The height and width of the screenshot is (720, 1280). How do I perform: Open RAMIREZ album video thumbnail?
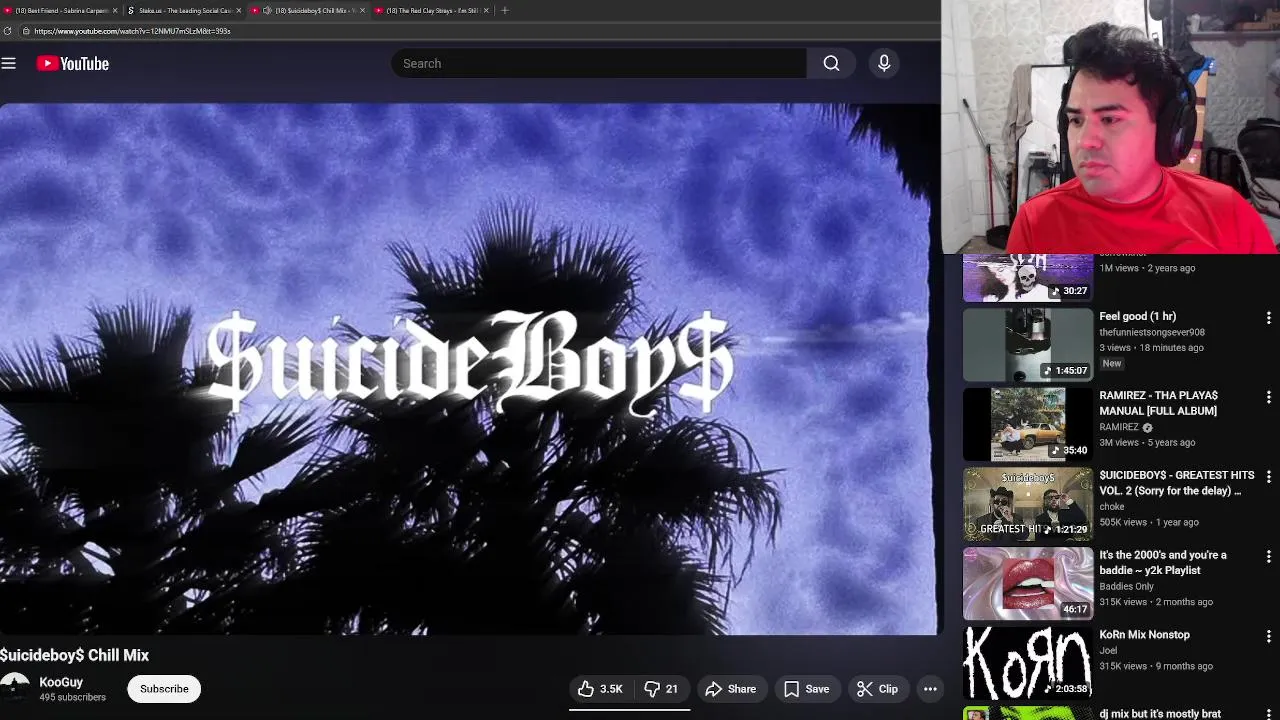coord(1028,424)
